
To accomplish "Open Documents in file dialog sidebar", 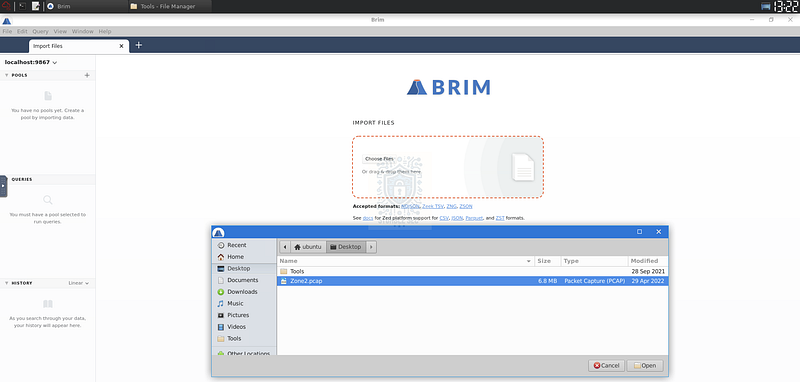I will [x=243, y=280].
